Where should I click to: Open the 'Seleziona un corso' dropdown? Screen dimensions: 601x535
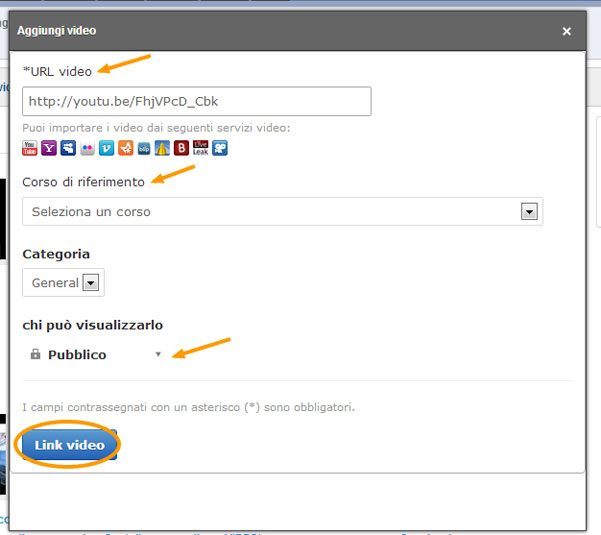[282, 212]
